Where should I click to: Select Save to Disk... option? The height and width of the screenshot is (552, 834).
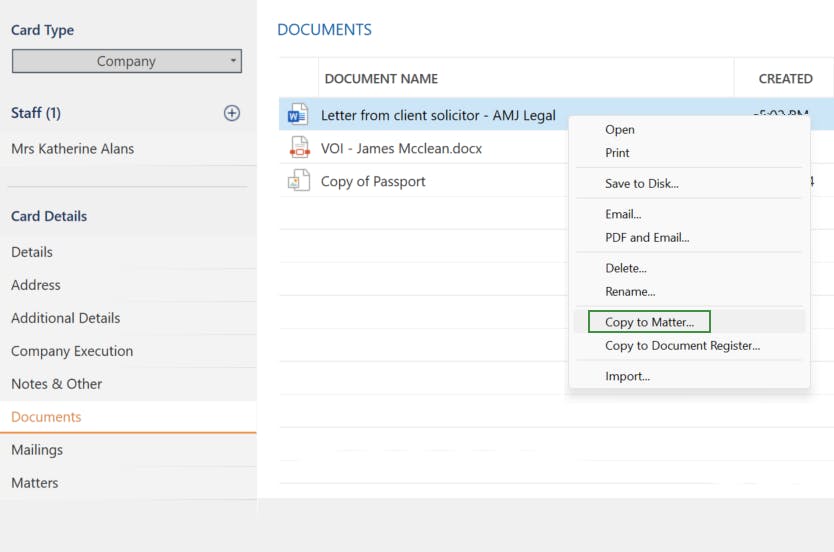coord(641,183)
